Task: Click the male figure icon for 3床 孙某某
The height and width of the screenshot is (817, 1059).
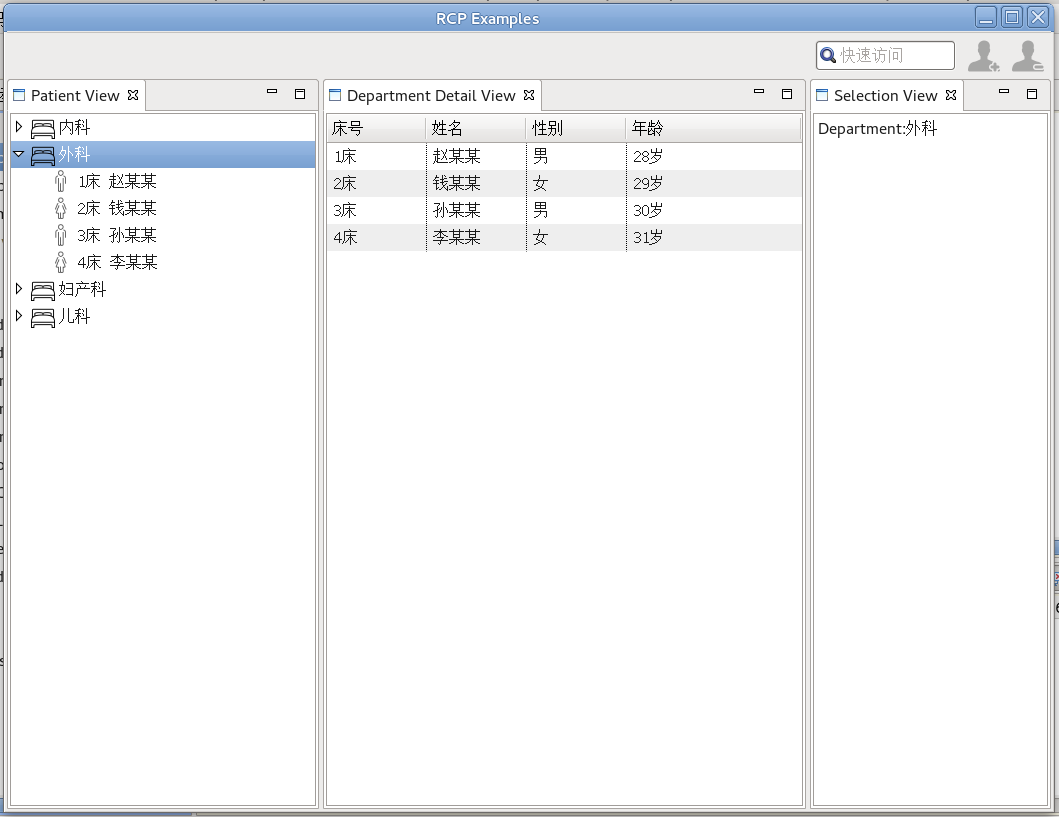Action: (61, 235)
